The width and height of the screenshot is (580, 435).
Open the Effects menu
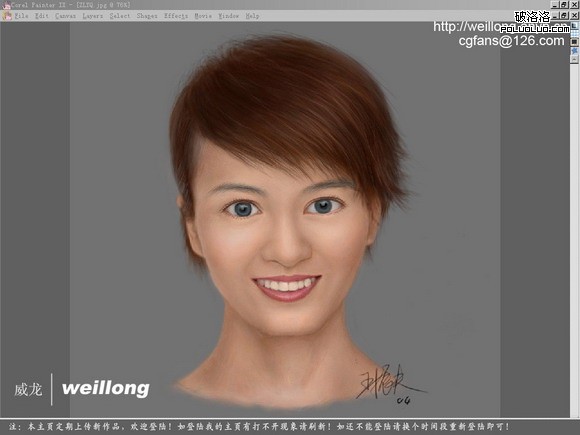176,16
